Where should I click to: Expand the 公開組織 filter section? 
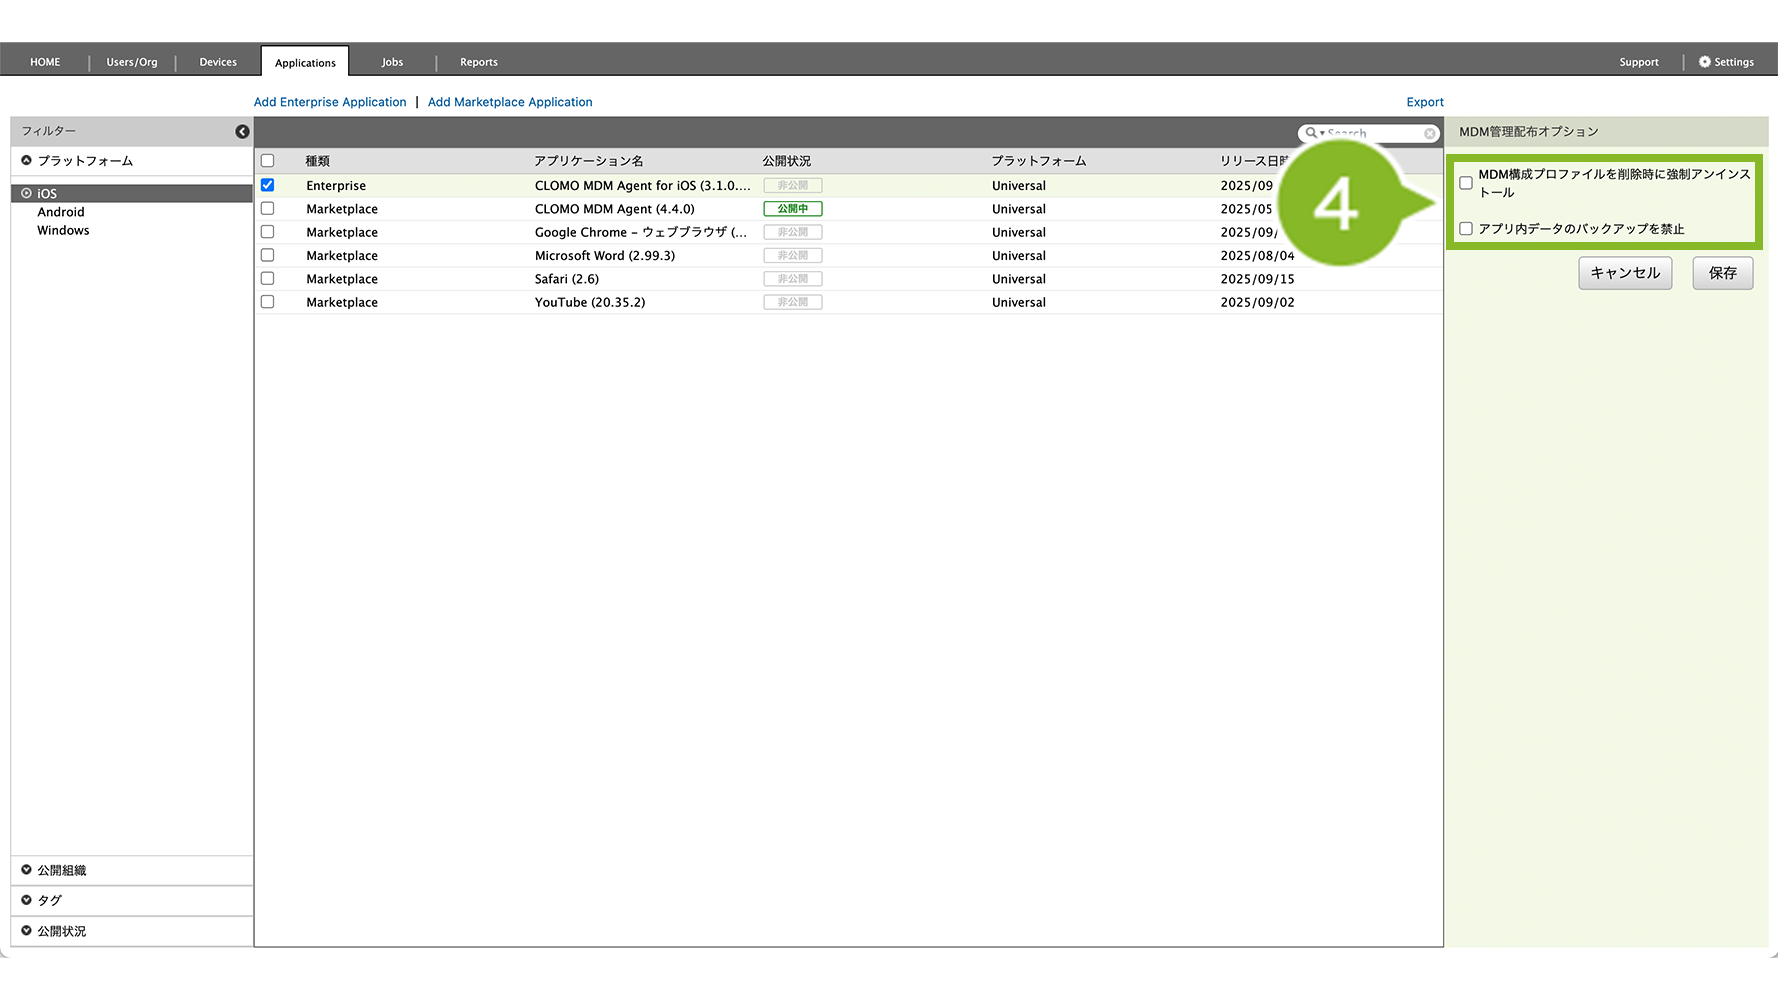click(x=61, y=871)
